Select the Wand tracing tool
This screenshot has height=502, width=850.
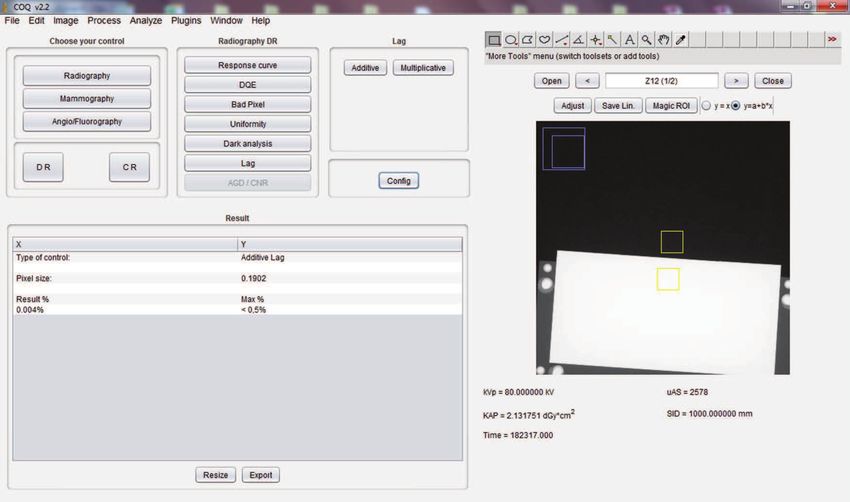click(612, 40)
